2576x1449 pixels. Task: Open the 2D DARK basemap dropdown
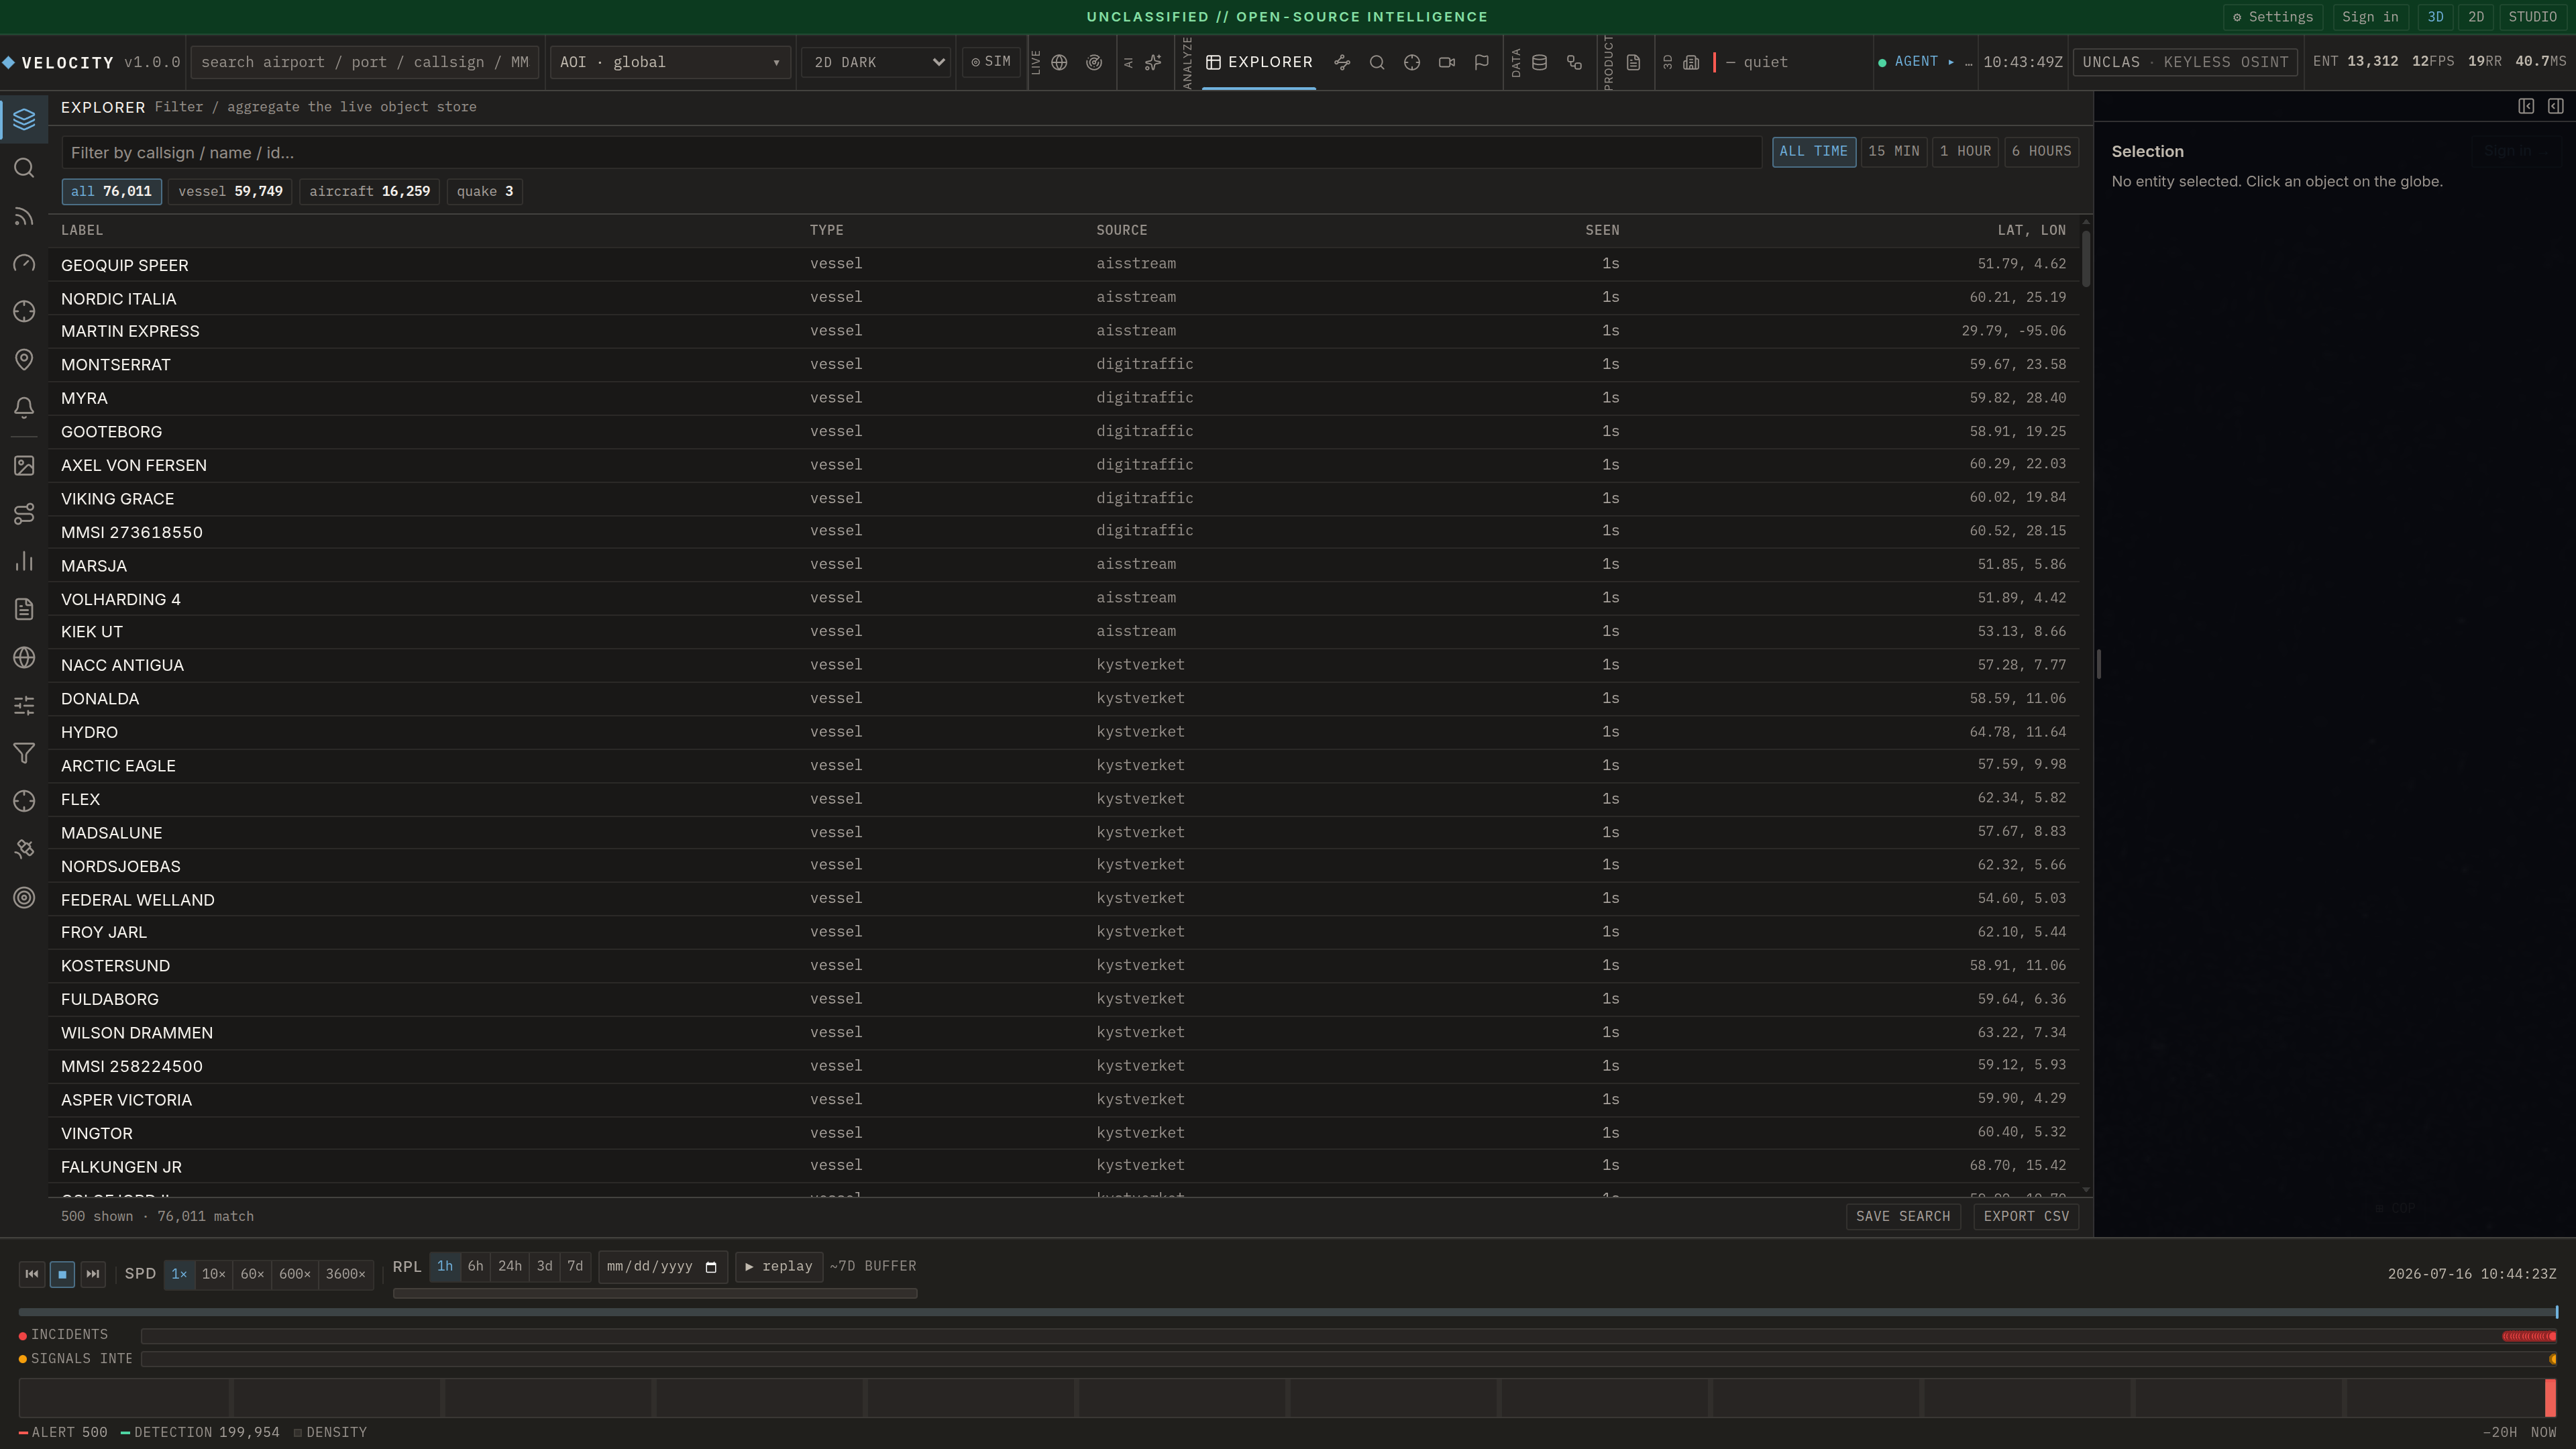click(876, 62)
